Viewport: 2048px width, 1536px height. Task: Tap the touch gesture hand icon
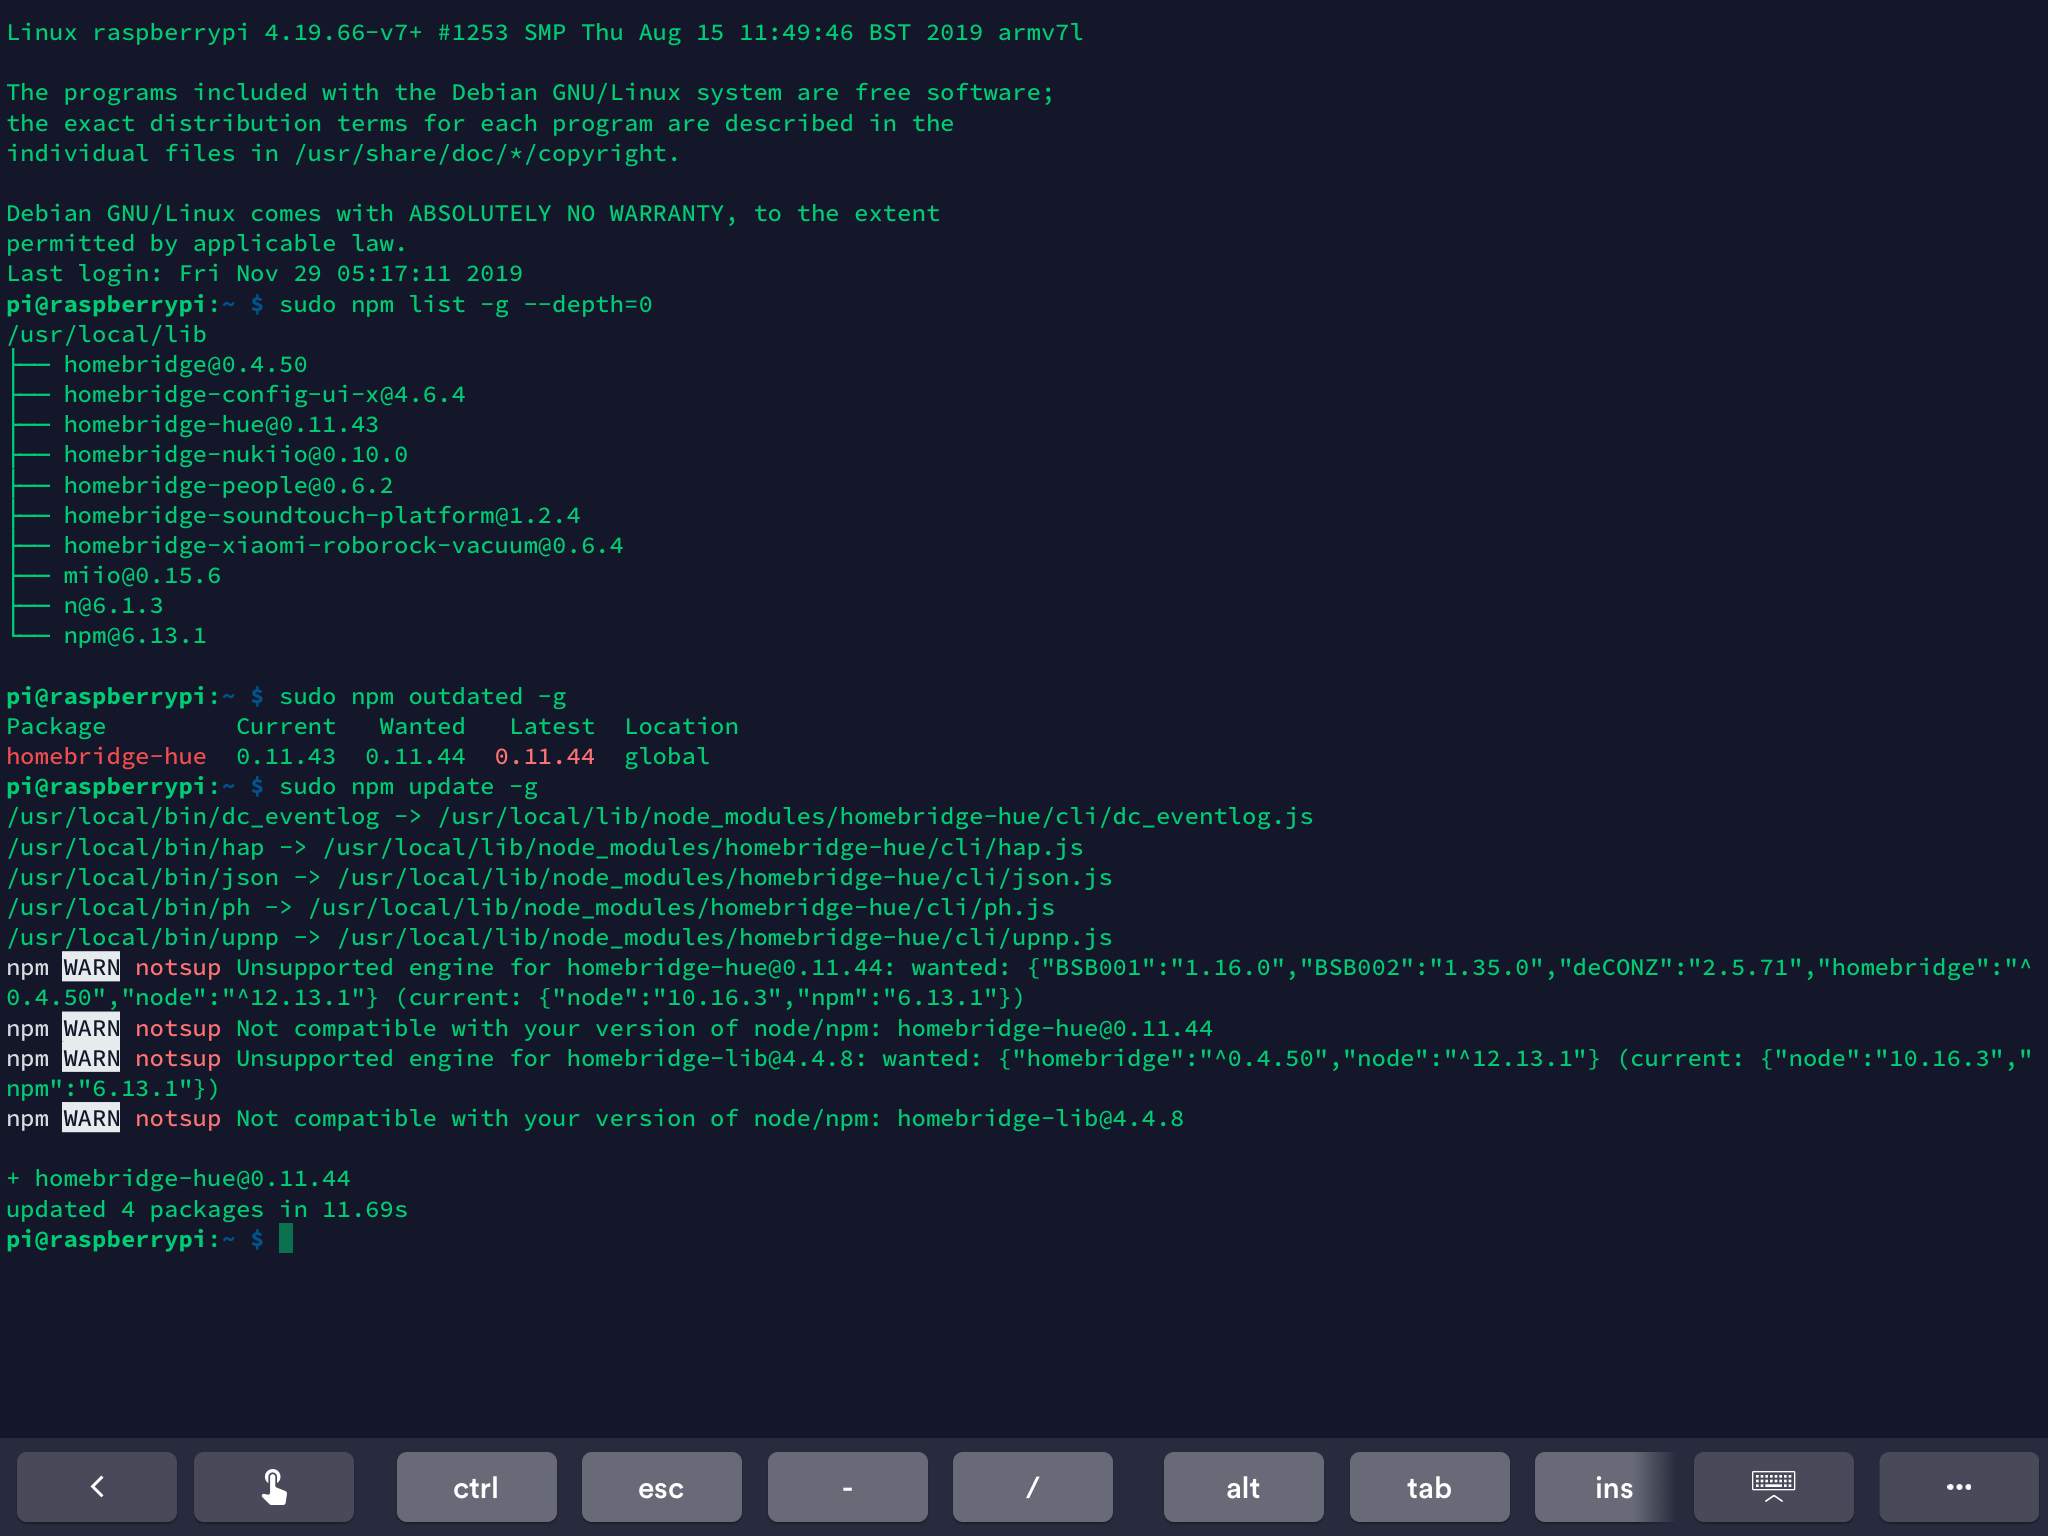[273, 1487]
